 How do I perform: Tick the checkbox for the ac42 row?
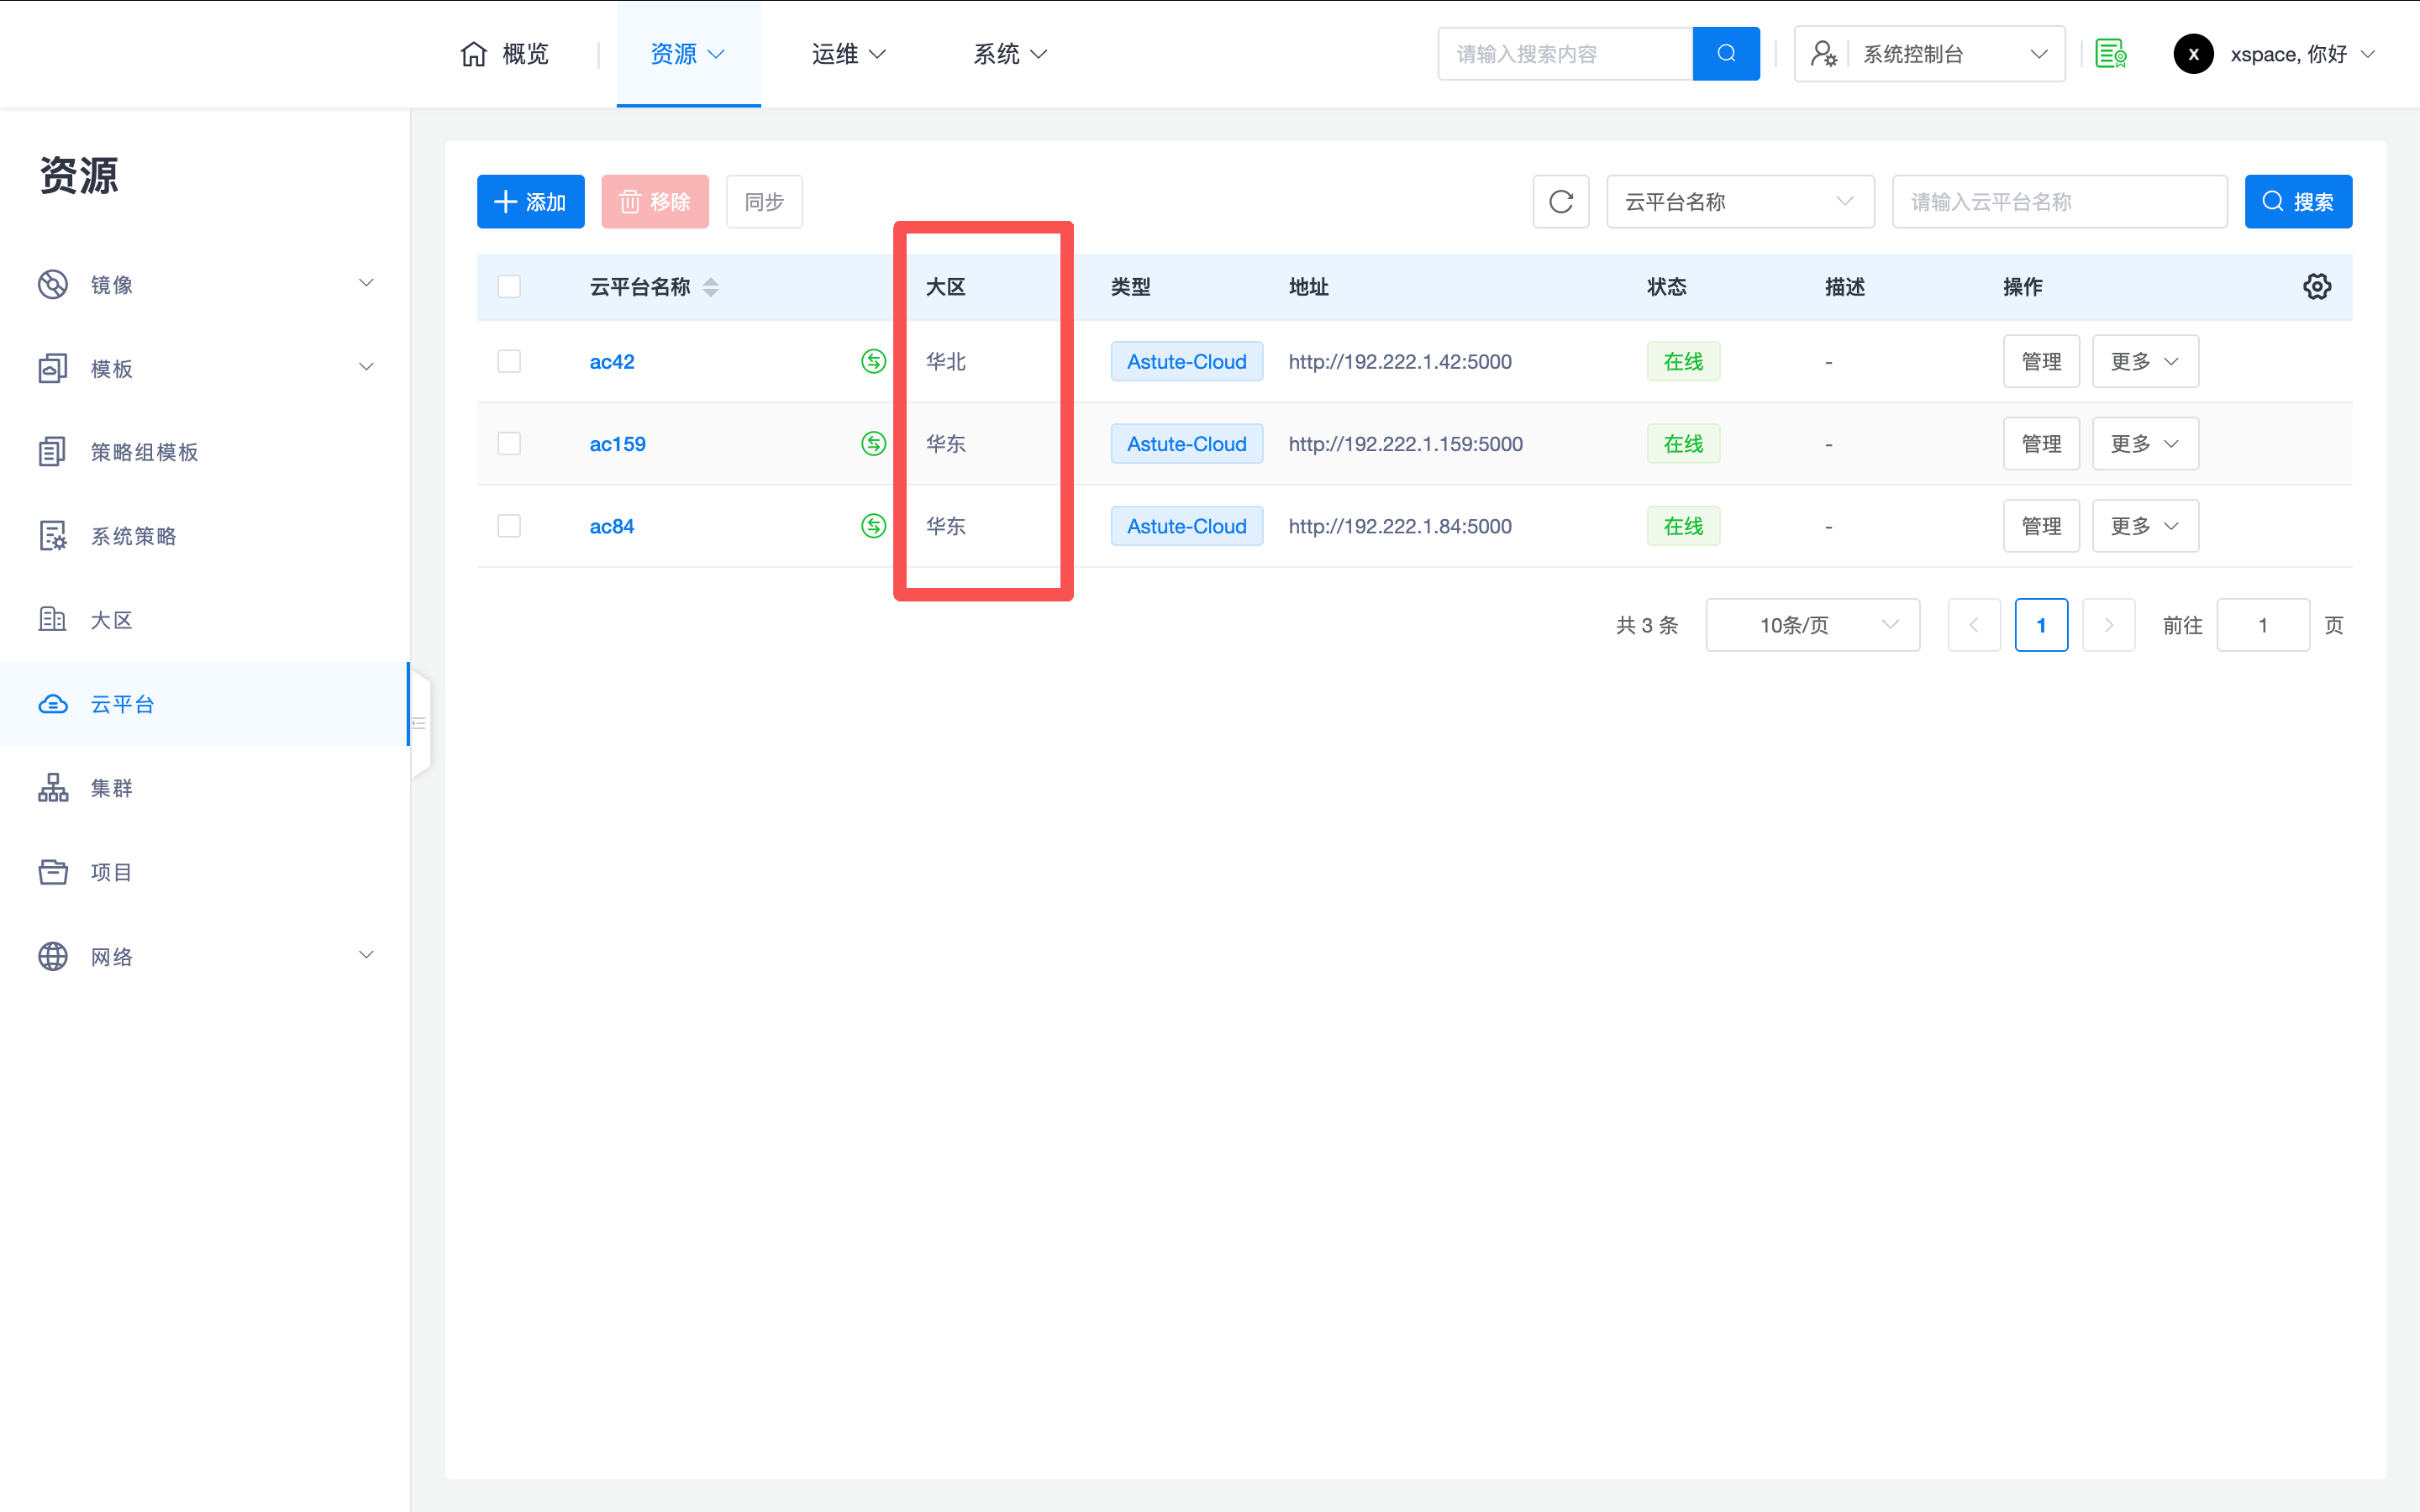pyautogui.click(x=509, y=361)
